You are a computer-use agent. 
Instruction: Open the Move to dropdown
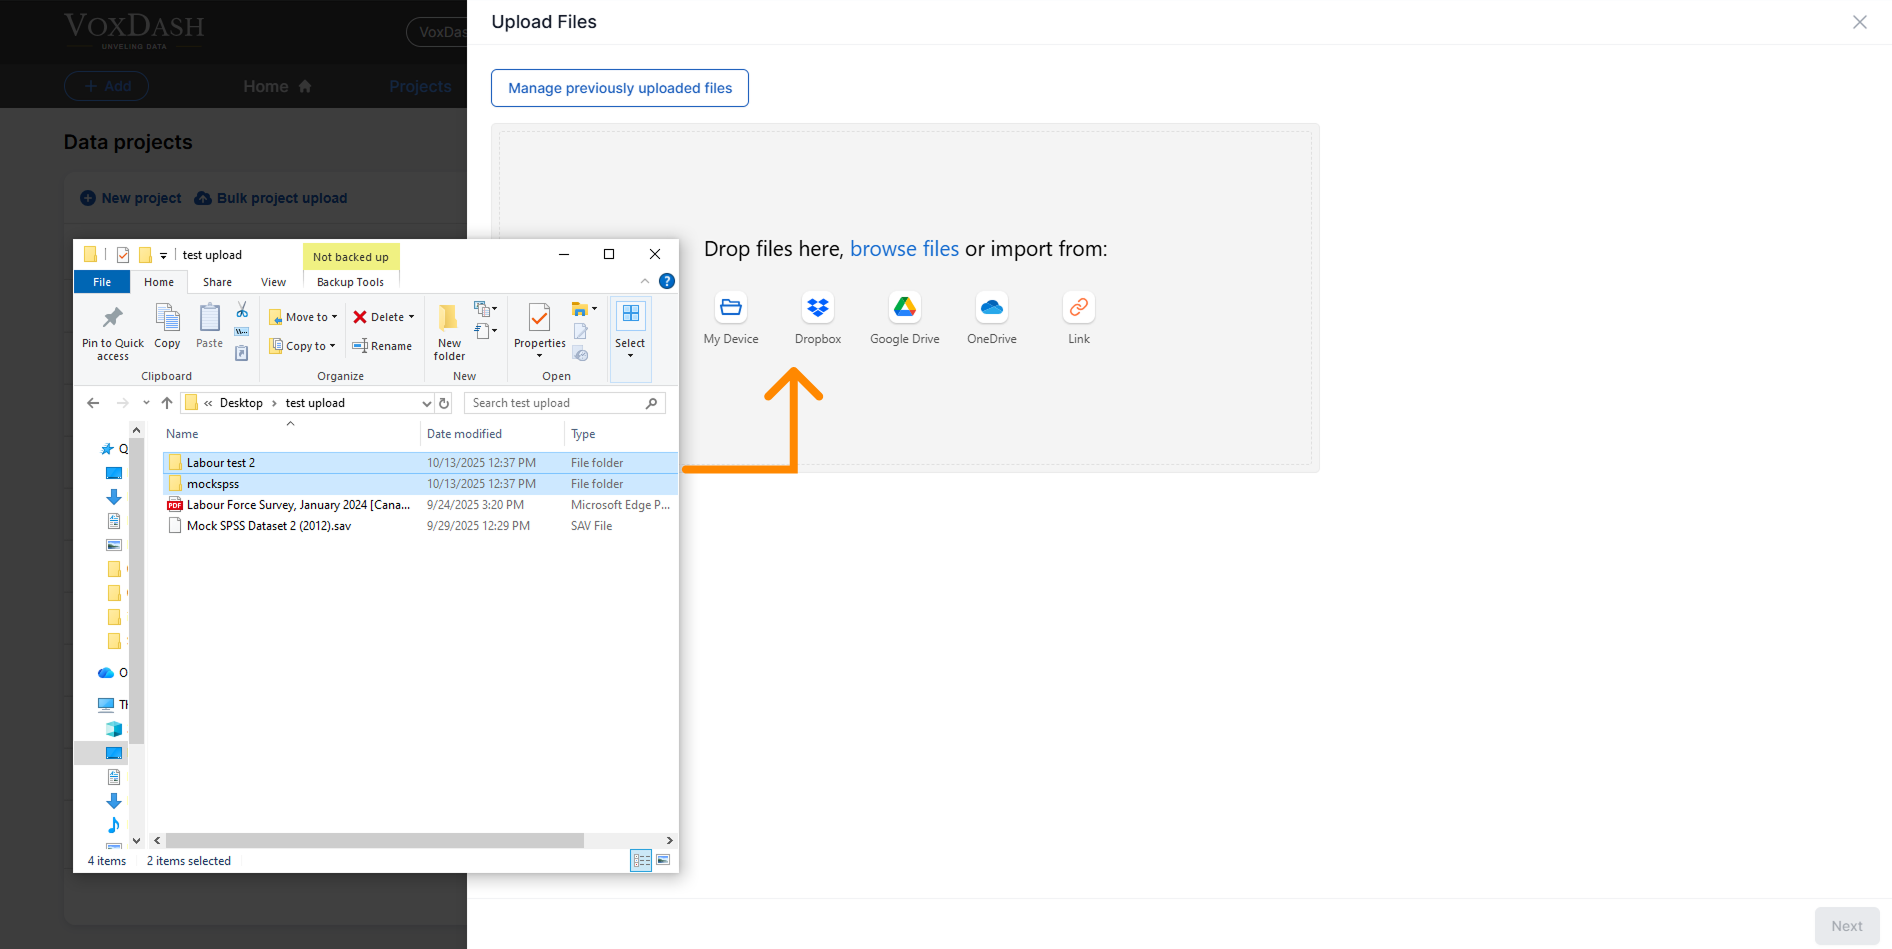[x=303, y=317]
